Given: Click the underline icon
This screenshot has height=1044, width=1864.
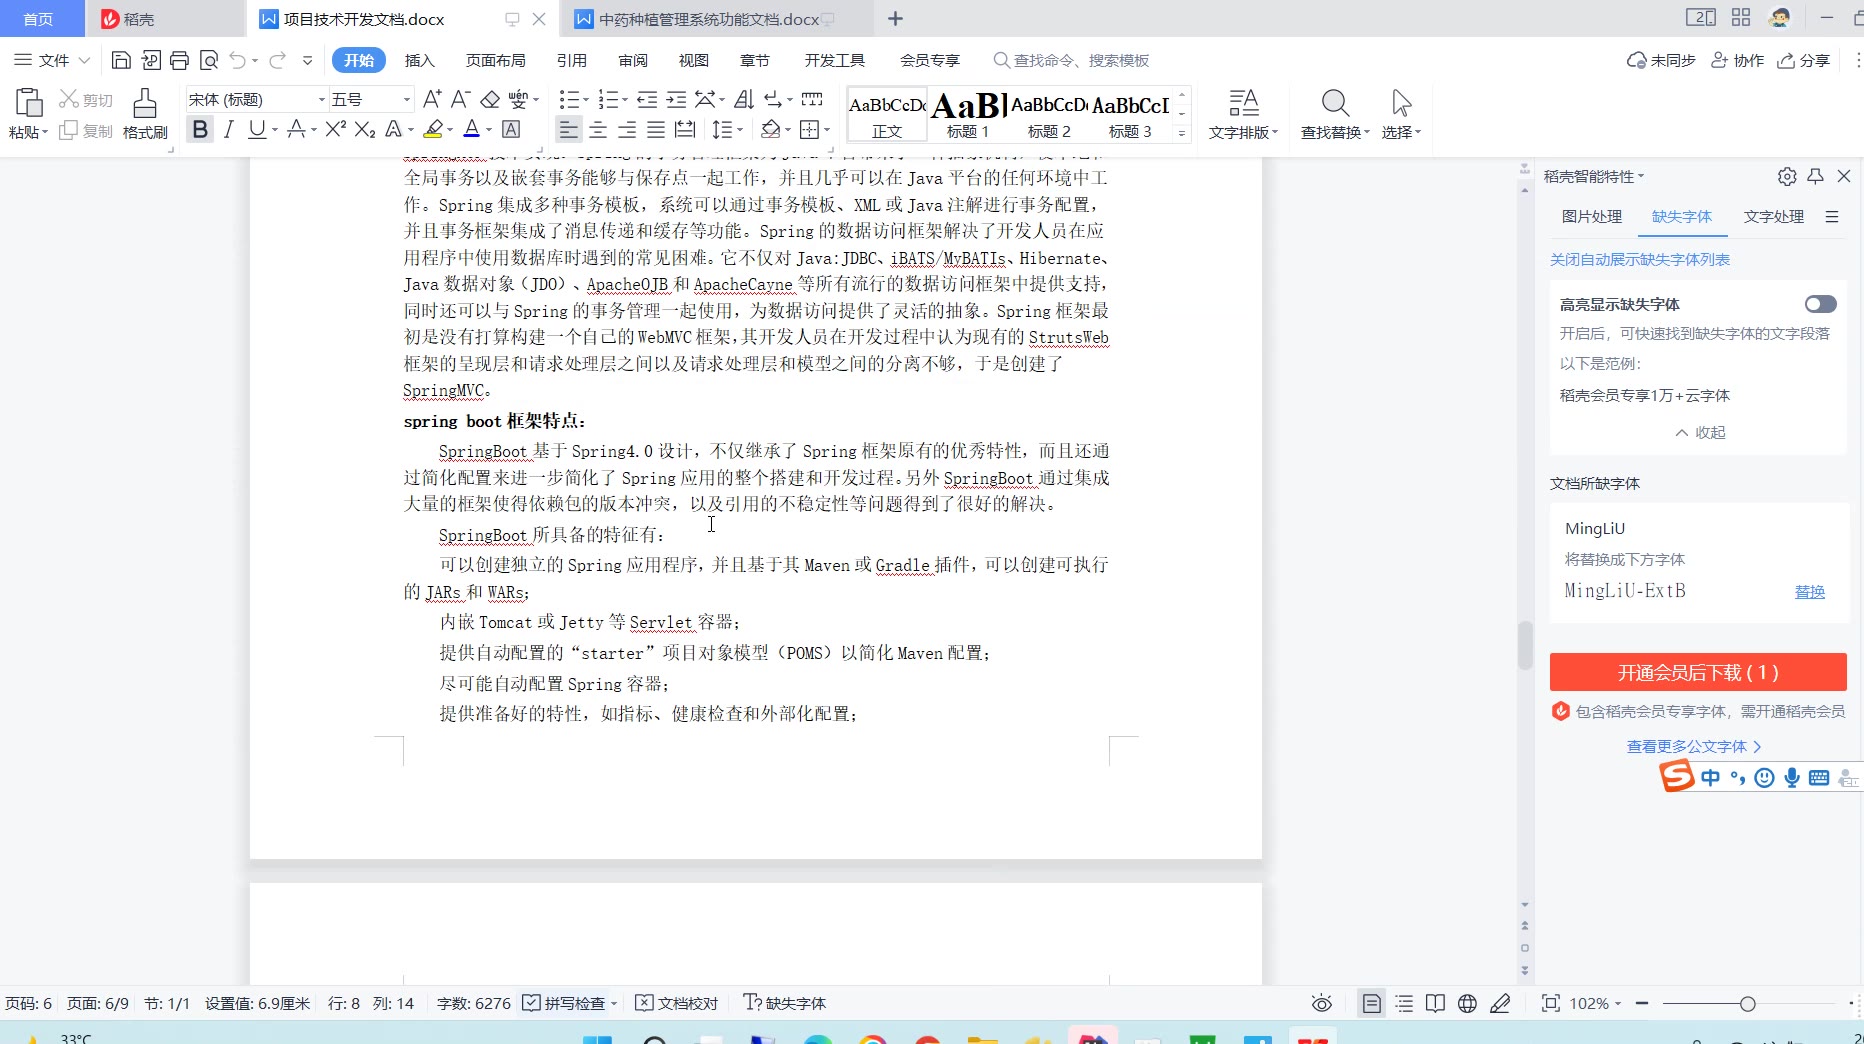Looking at the screenshot, I should pos(257,130).
